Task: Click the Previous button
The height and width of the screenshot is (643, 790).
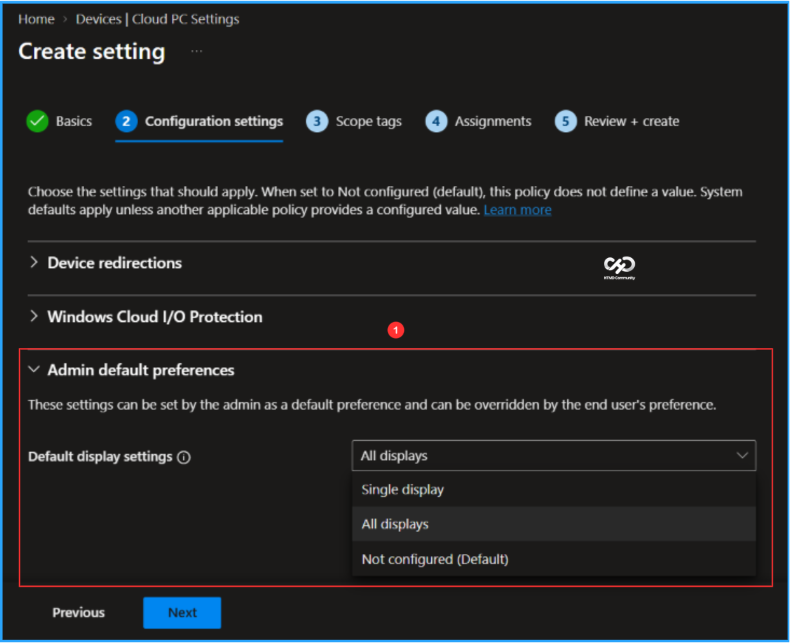Action: pos(79,613)
